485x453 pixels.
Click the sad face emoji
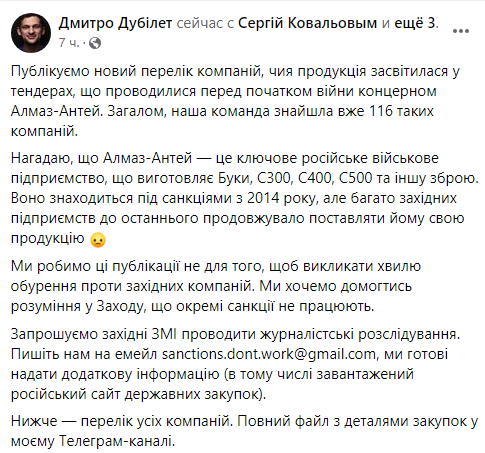[98, 240]
